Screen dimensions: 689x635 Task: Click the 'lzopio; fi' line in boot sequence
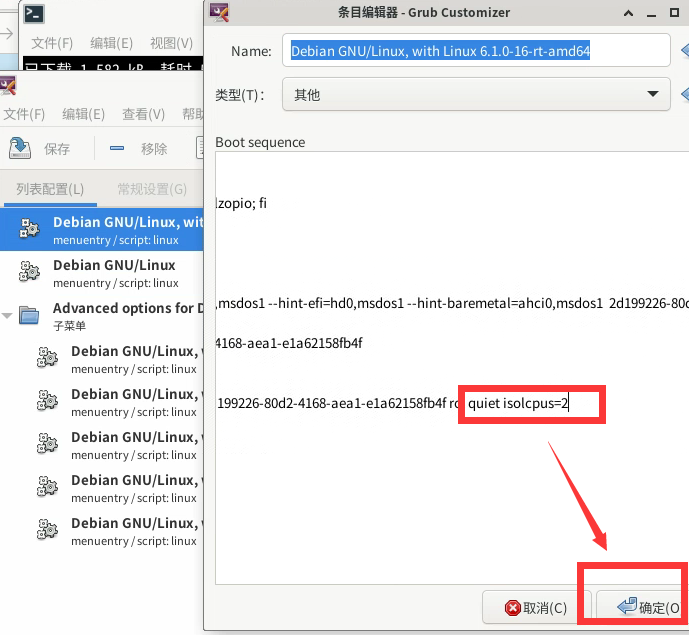click(241, 203)
